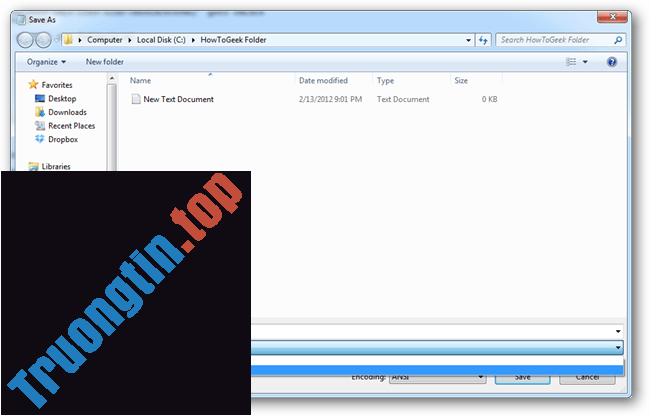Open Dropbox in Favorites
The width and height of the screenshot is (650, 416).
(x=63, y=140)
